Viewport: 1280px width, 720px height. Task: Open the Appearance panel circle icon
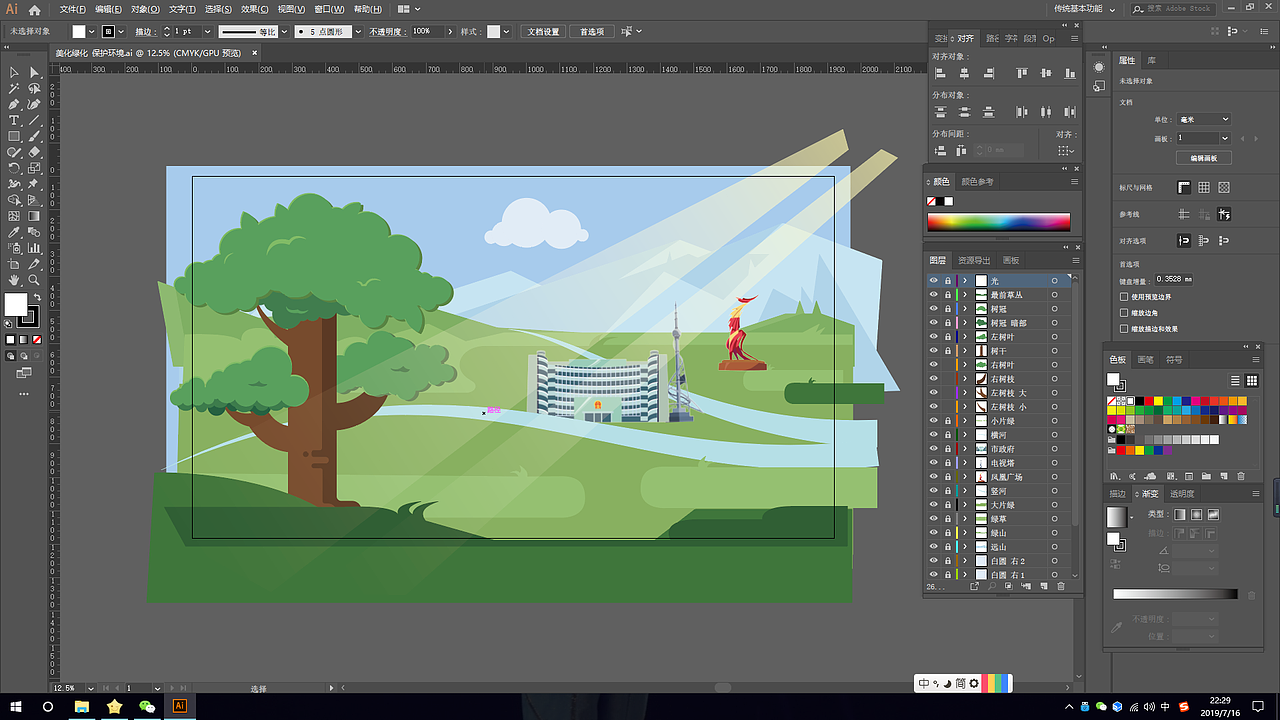tap(1099, 67)
